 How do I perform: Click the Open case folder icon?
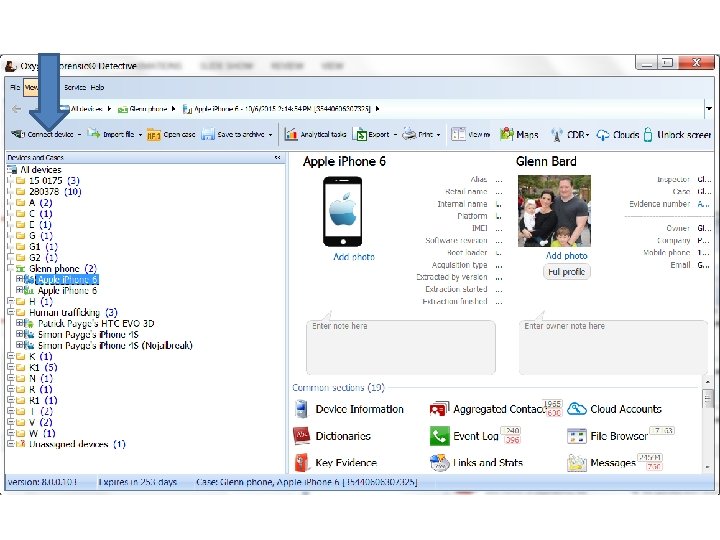153,135
